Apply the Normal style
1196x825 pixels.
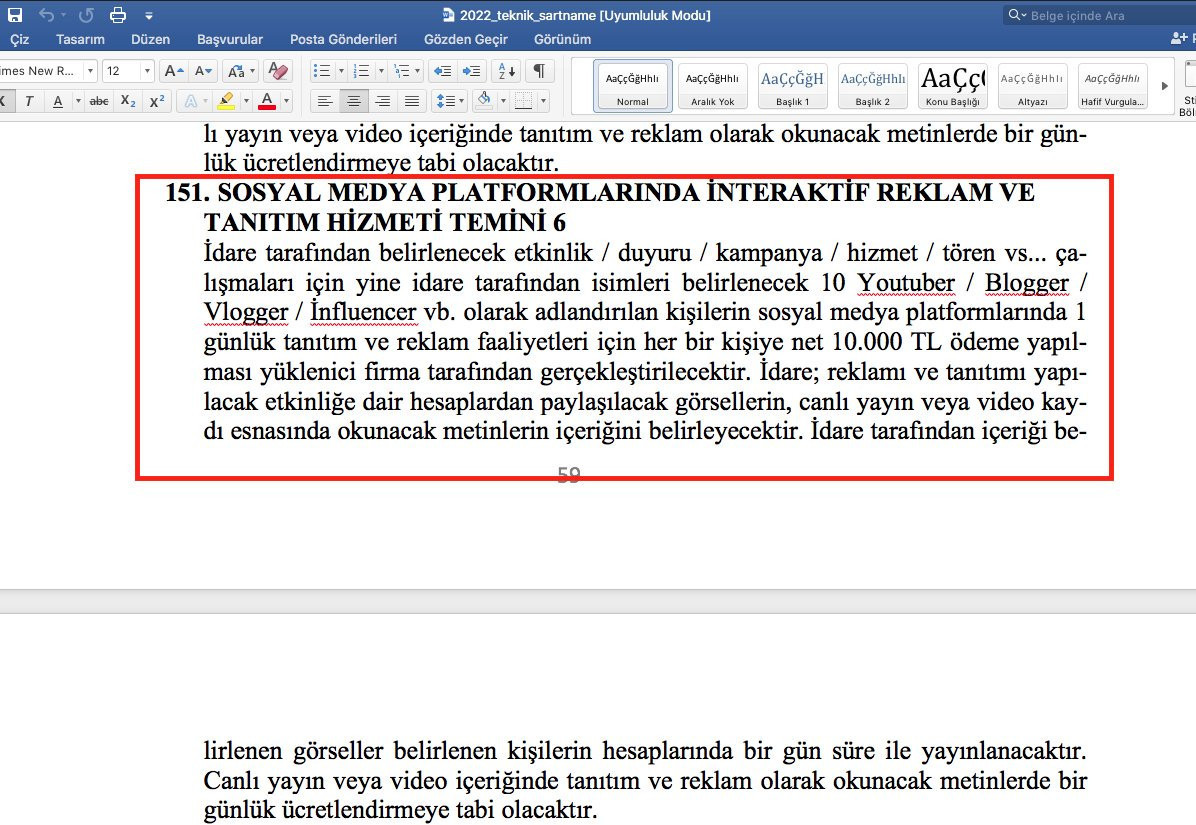tap(633, 86)
